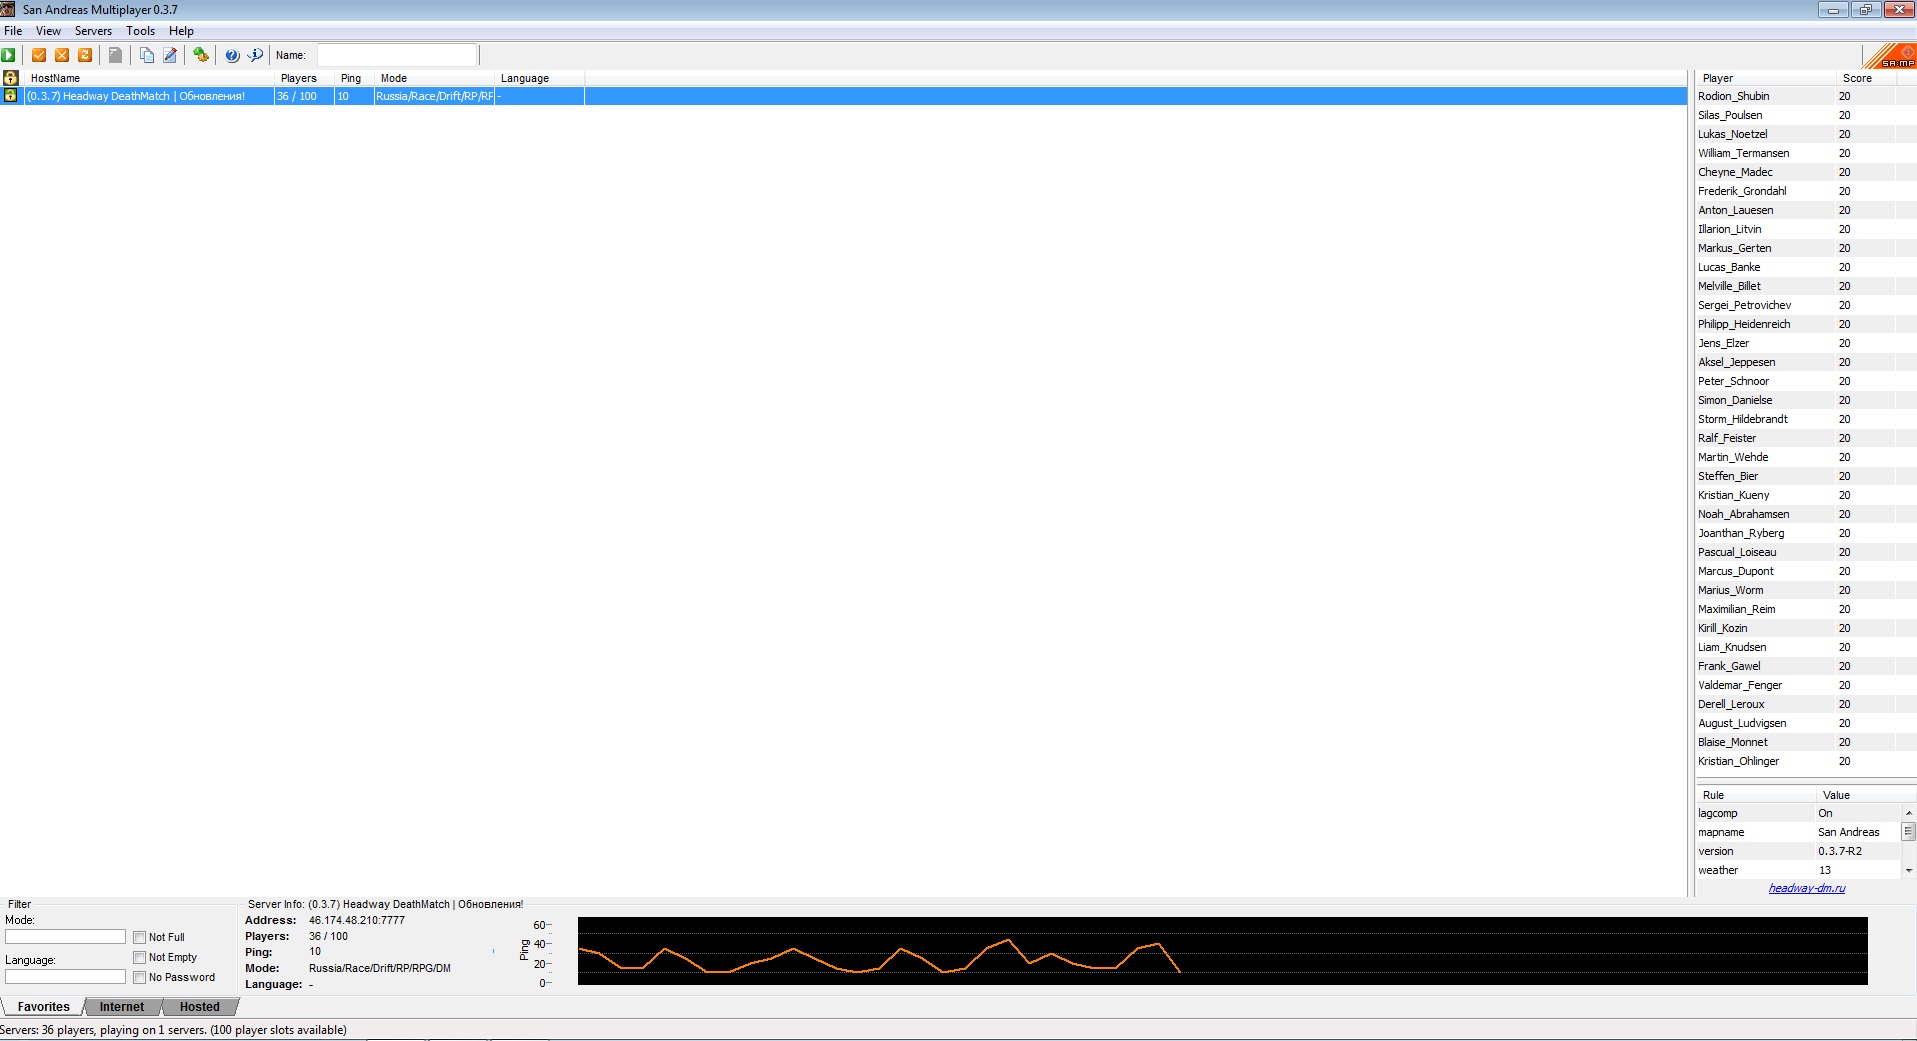Image resolution: width=1917 pixels, height=1041 pixels.
Task: Select player Storm_Hildebrandt
Action: point(1743,419)
